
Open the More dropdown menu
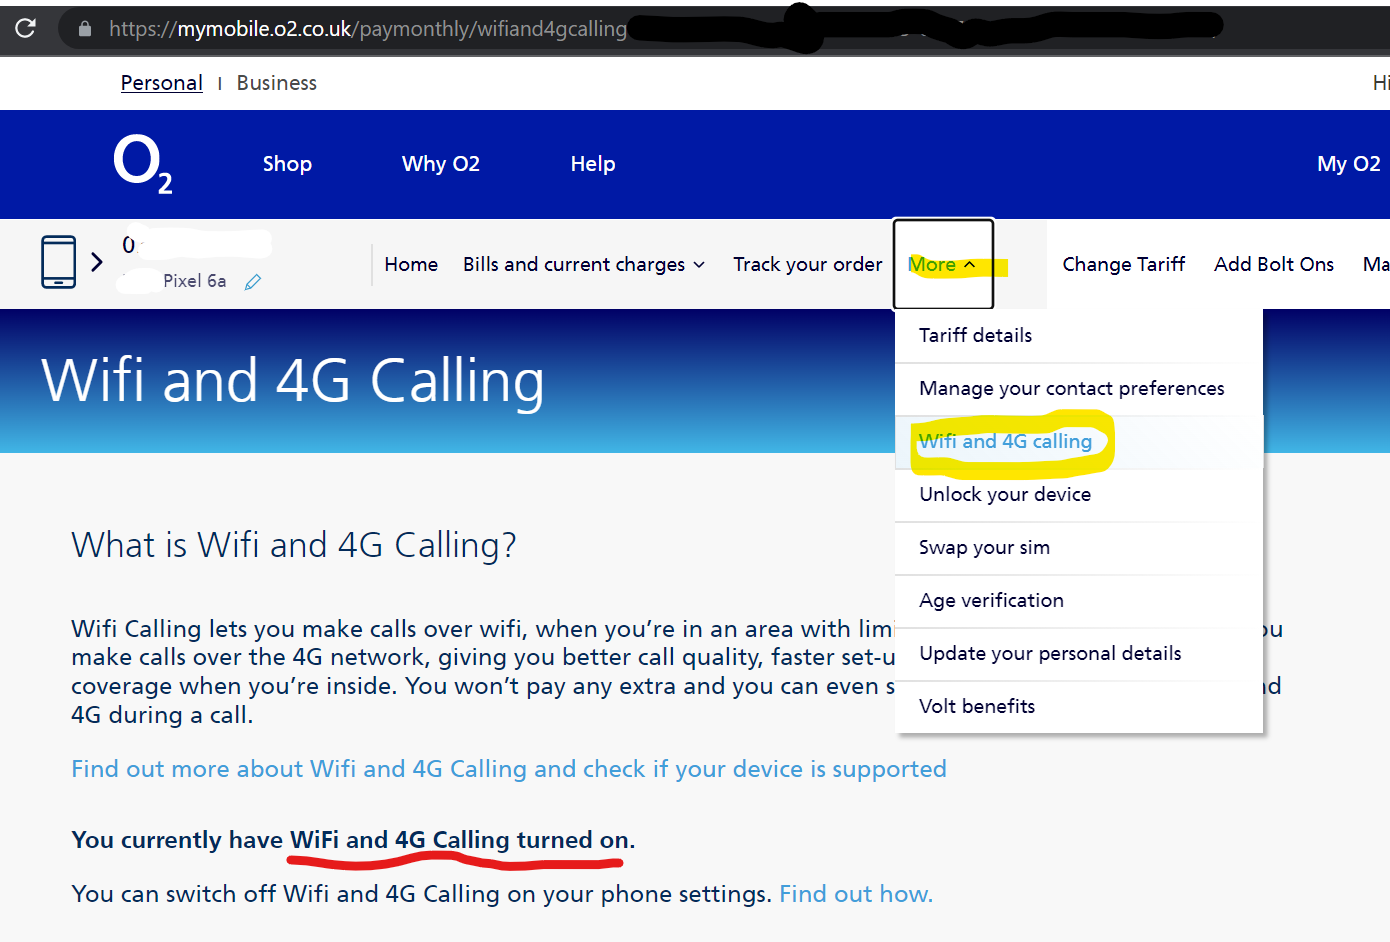[940, 264]
